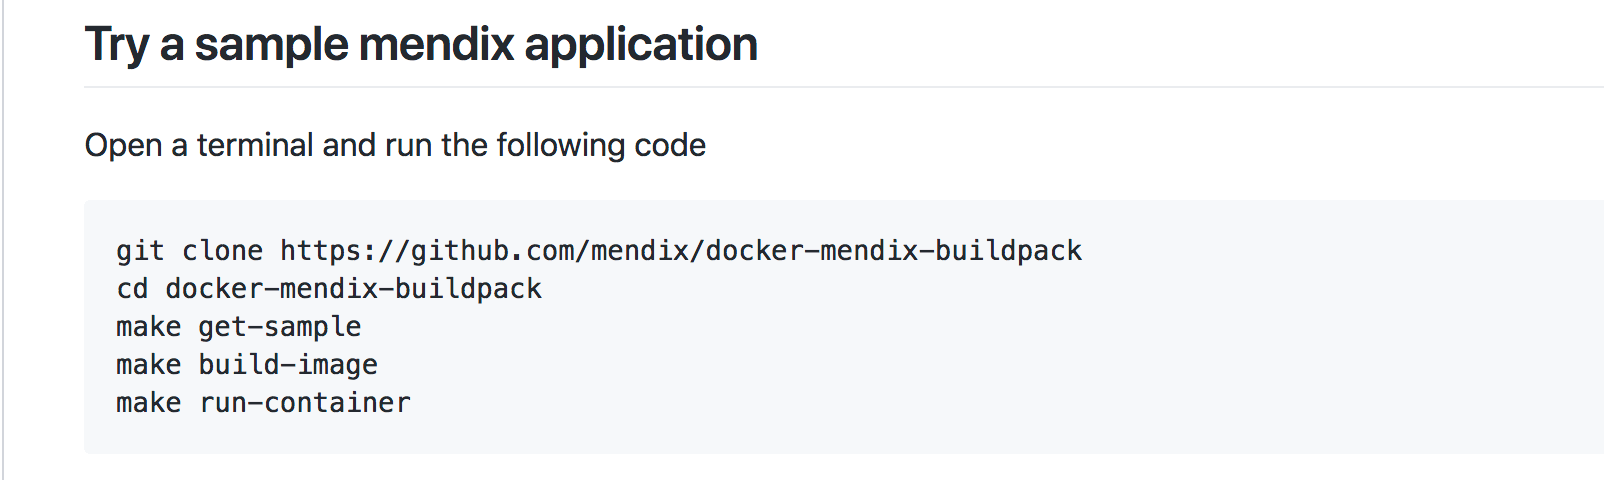
Task: Click the word 'clone' in the first code line
Action: point(222,250)
